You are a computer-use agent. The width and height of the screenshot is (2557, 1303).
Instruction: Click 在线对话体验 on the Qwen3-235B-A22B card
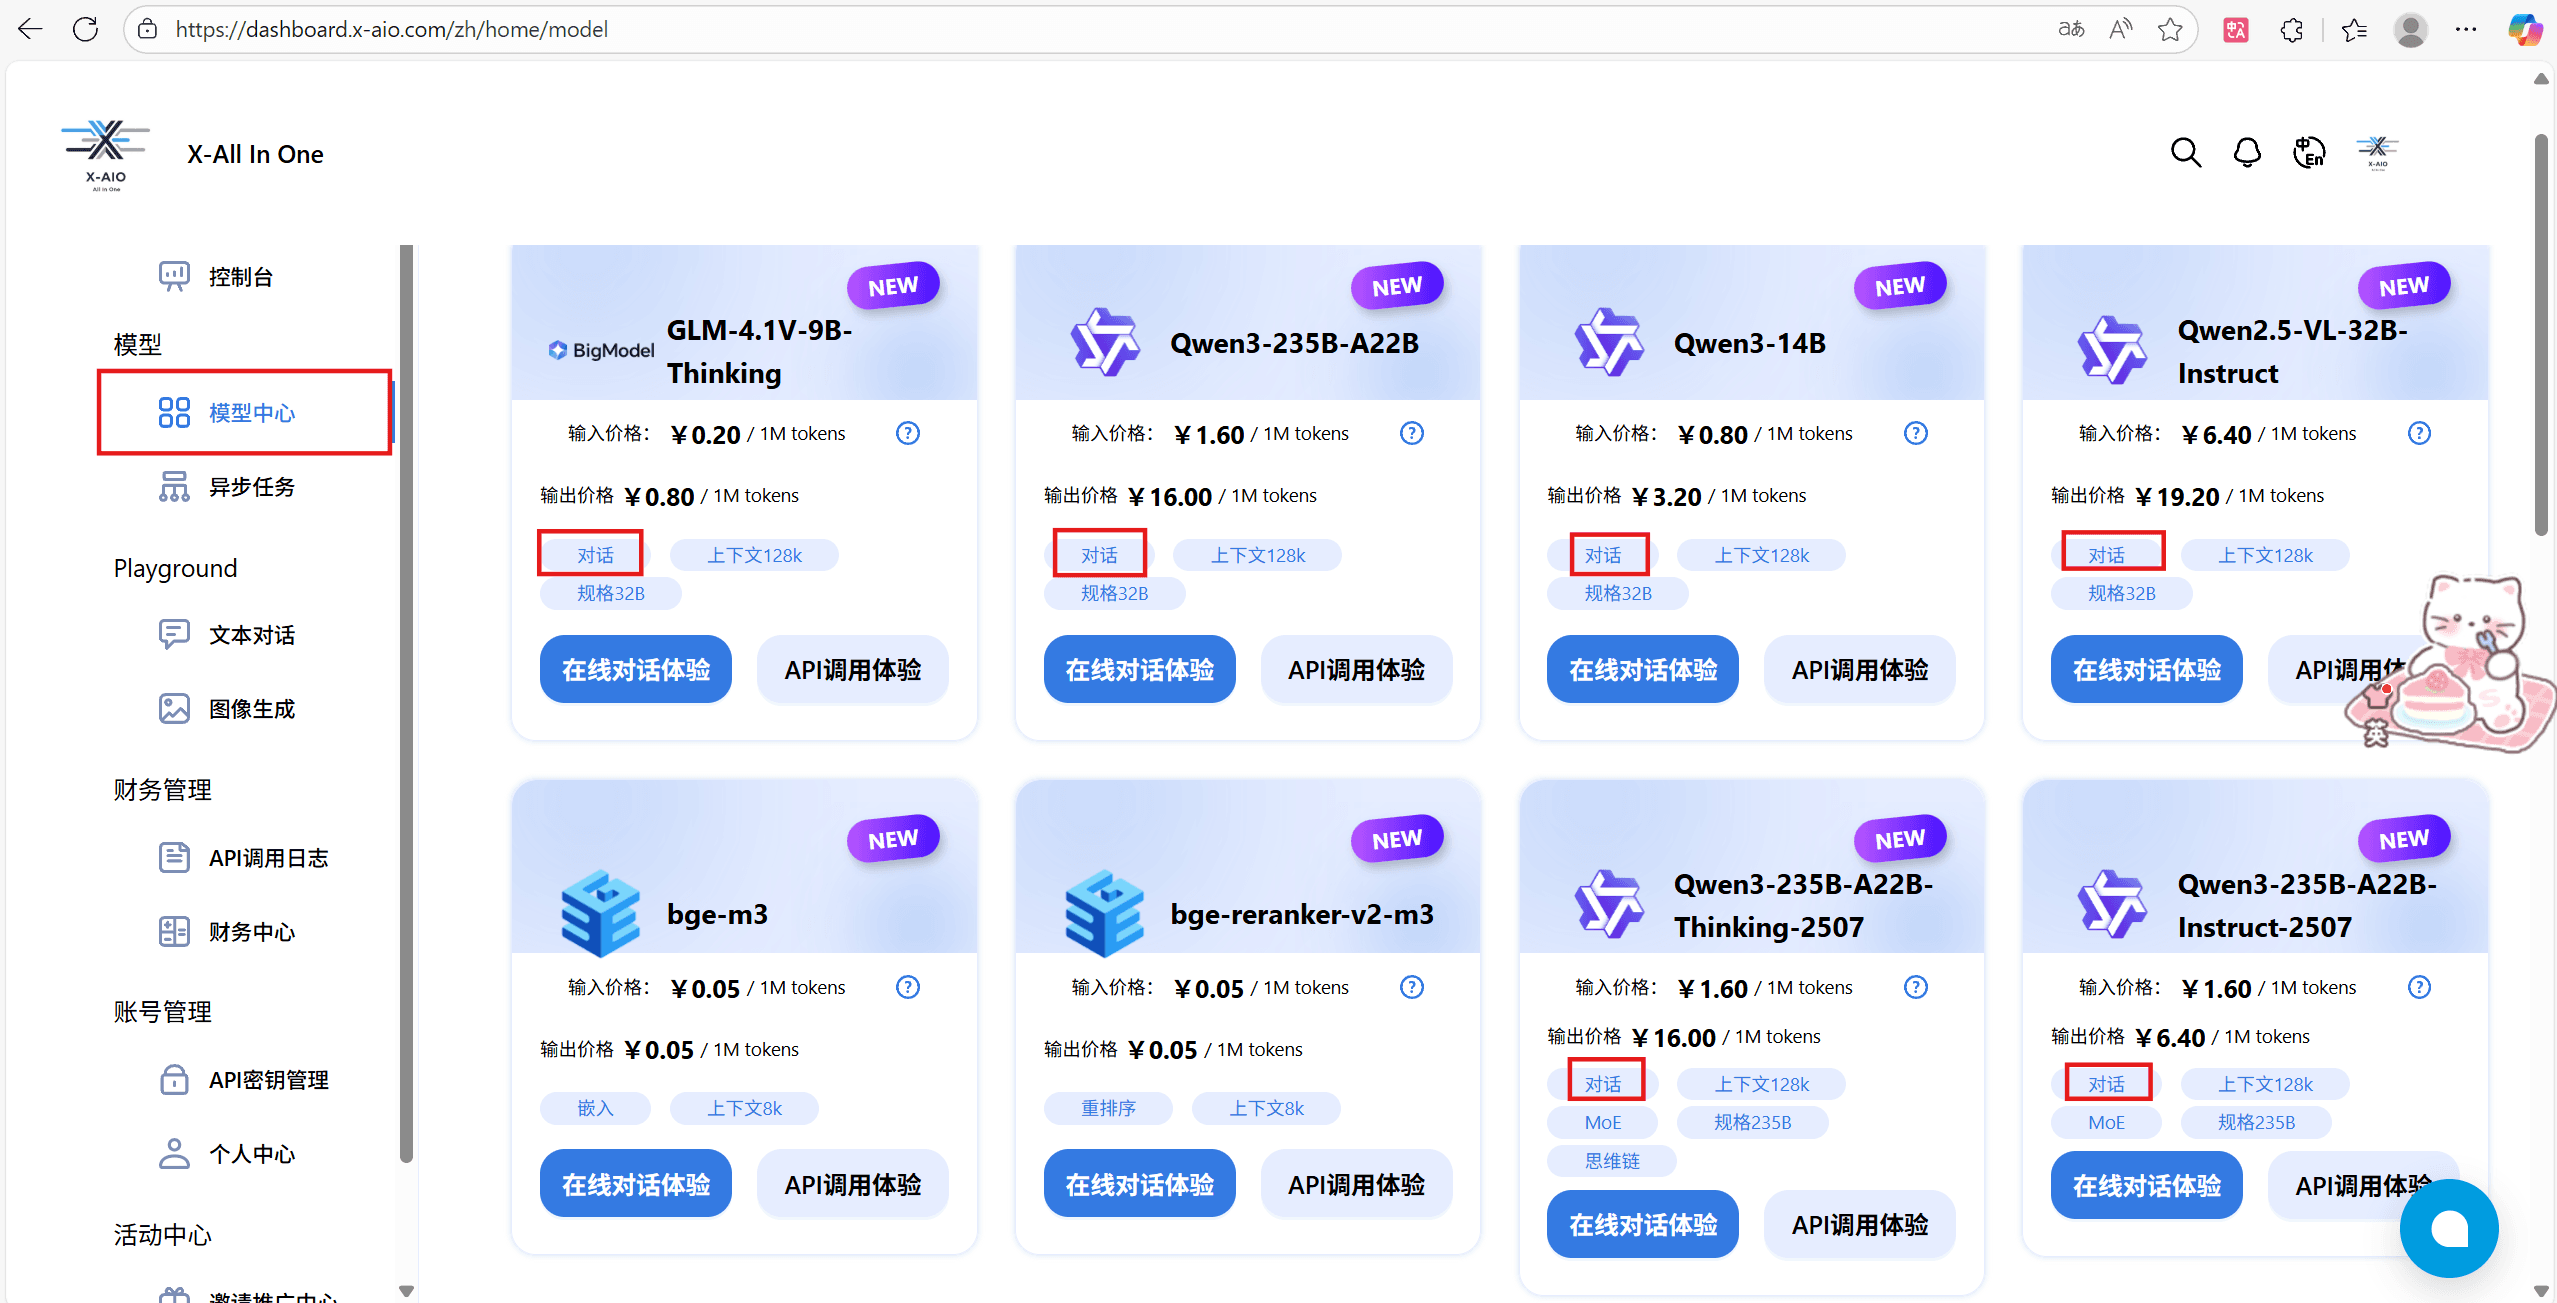click(1139, 669)
